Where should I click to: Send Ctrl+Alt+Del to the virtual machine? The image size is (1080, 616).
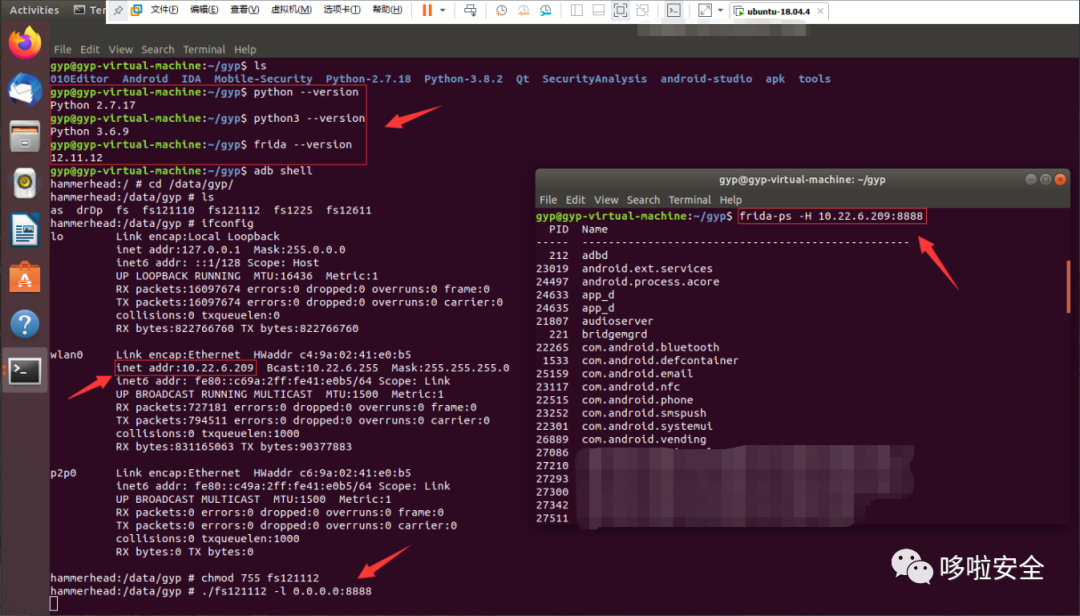(x=470, y=10)
